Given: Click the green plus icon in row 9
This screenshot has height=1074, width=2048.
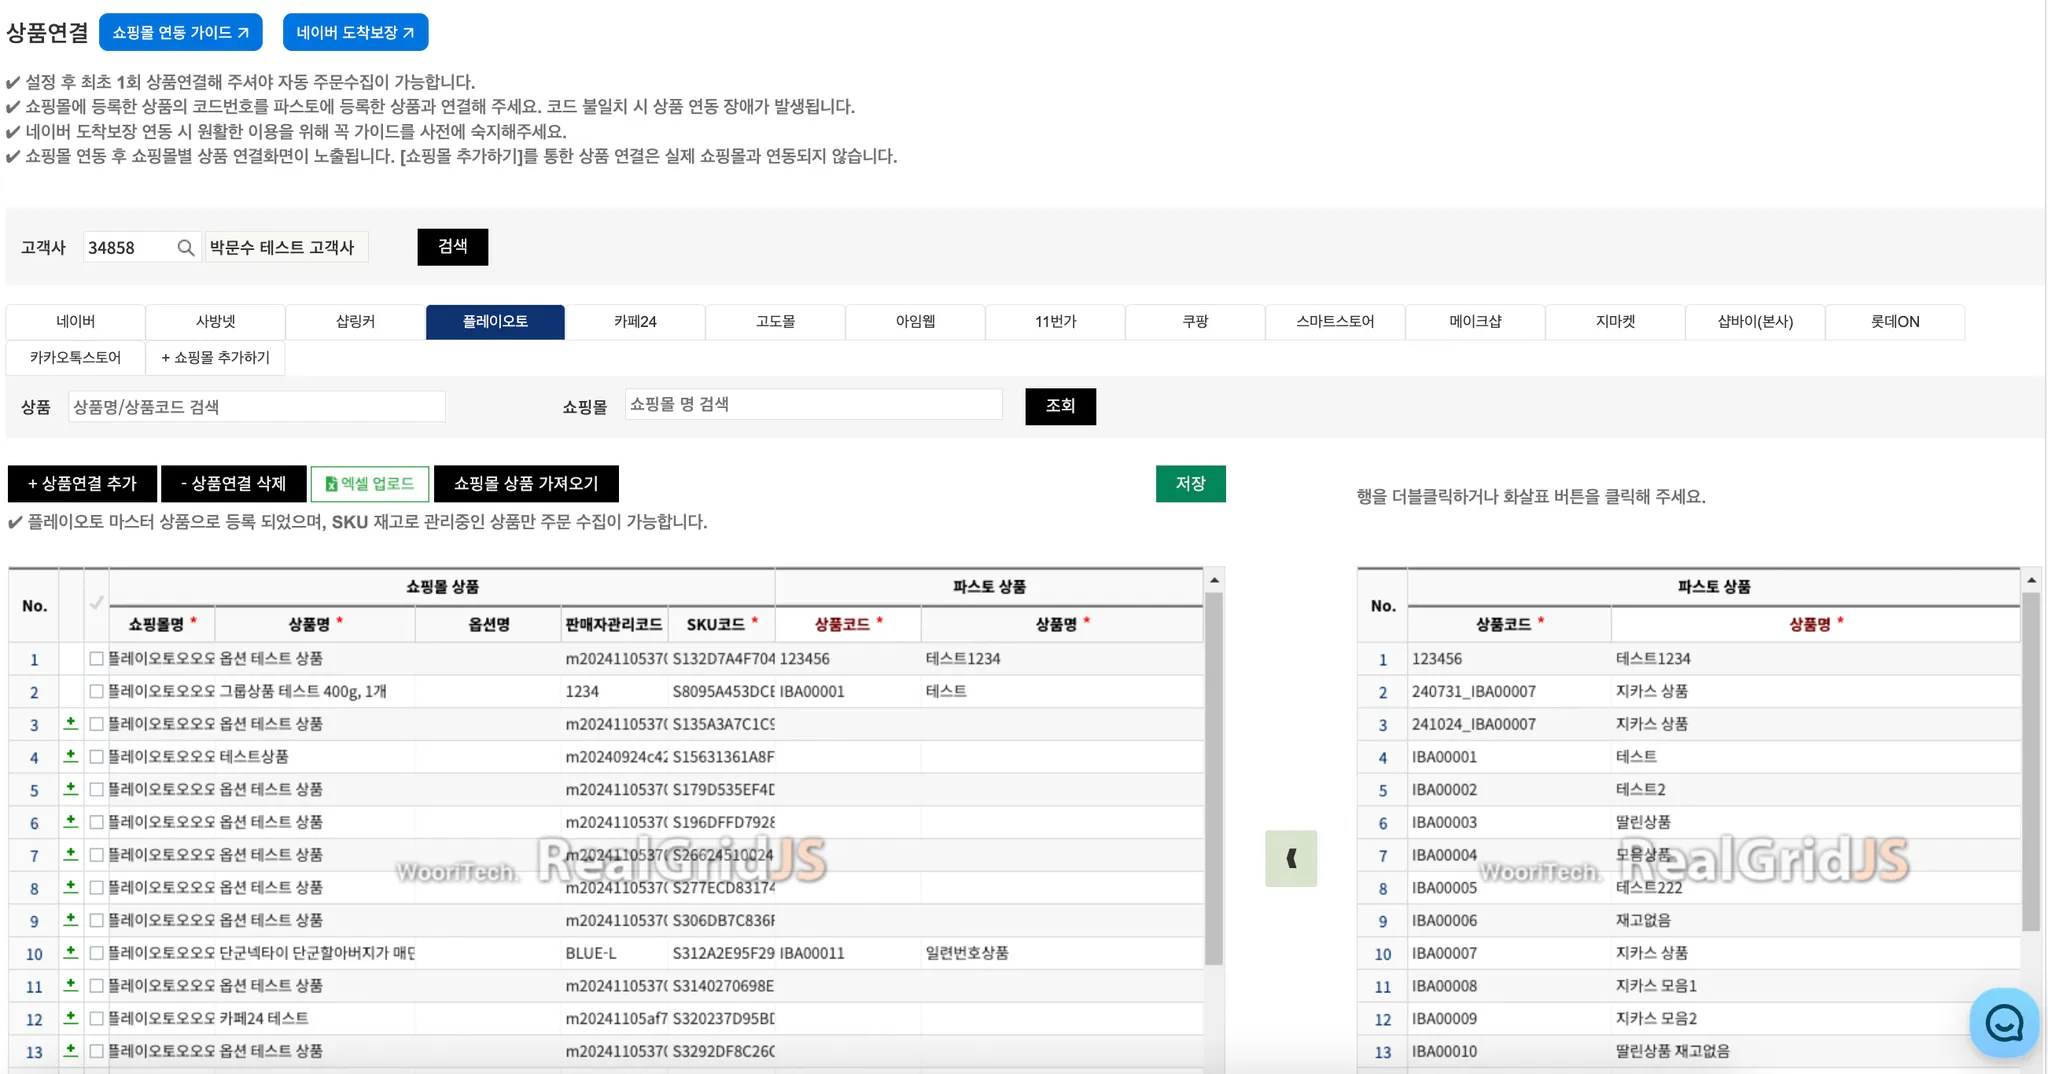Looking at the screenshot, I should click(70, 919).
